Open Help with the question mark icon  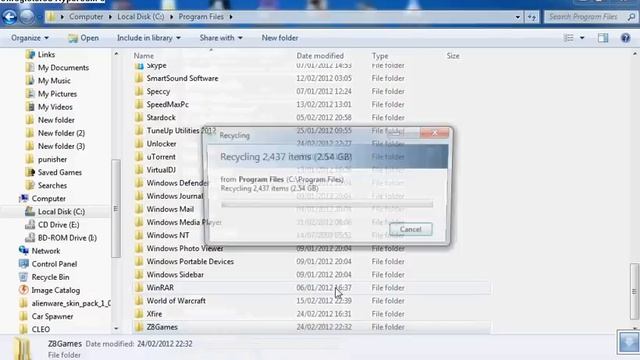[625, 38]
